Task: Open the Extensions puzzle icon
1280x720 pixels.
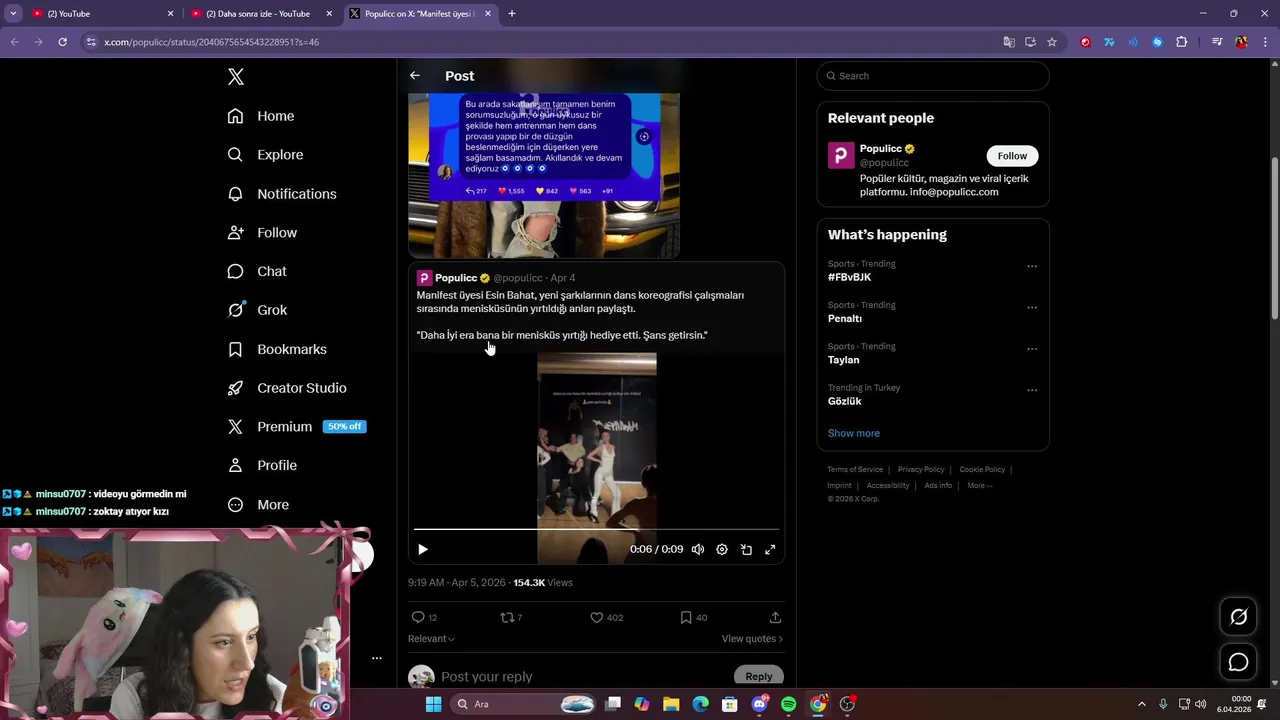Action: pos(1181,42)
